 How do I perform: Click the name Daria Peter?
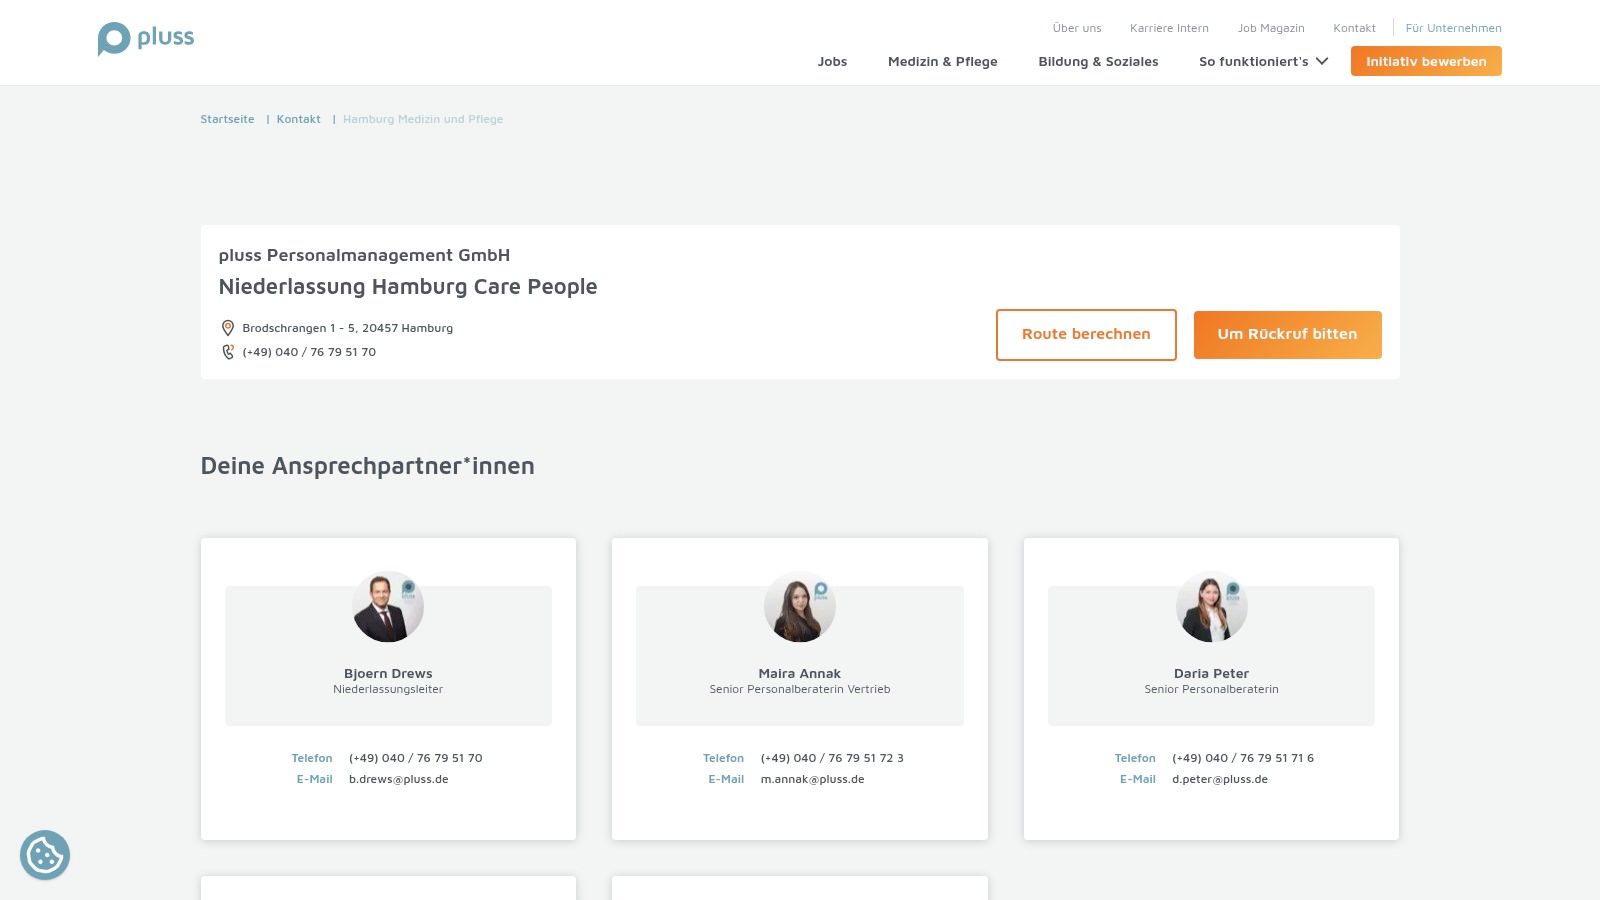(x=1211, y=673)
